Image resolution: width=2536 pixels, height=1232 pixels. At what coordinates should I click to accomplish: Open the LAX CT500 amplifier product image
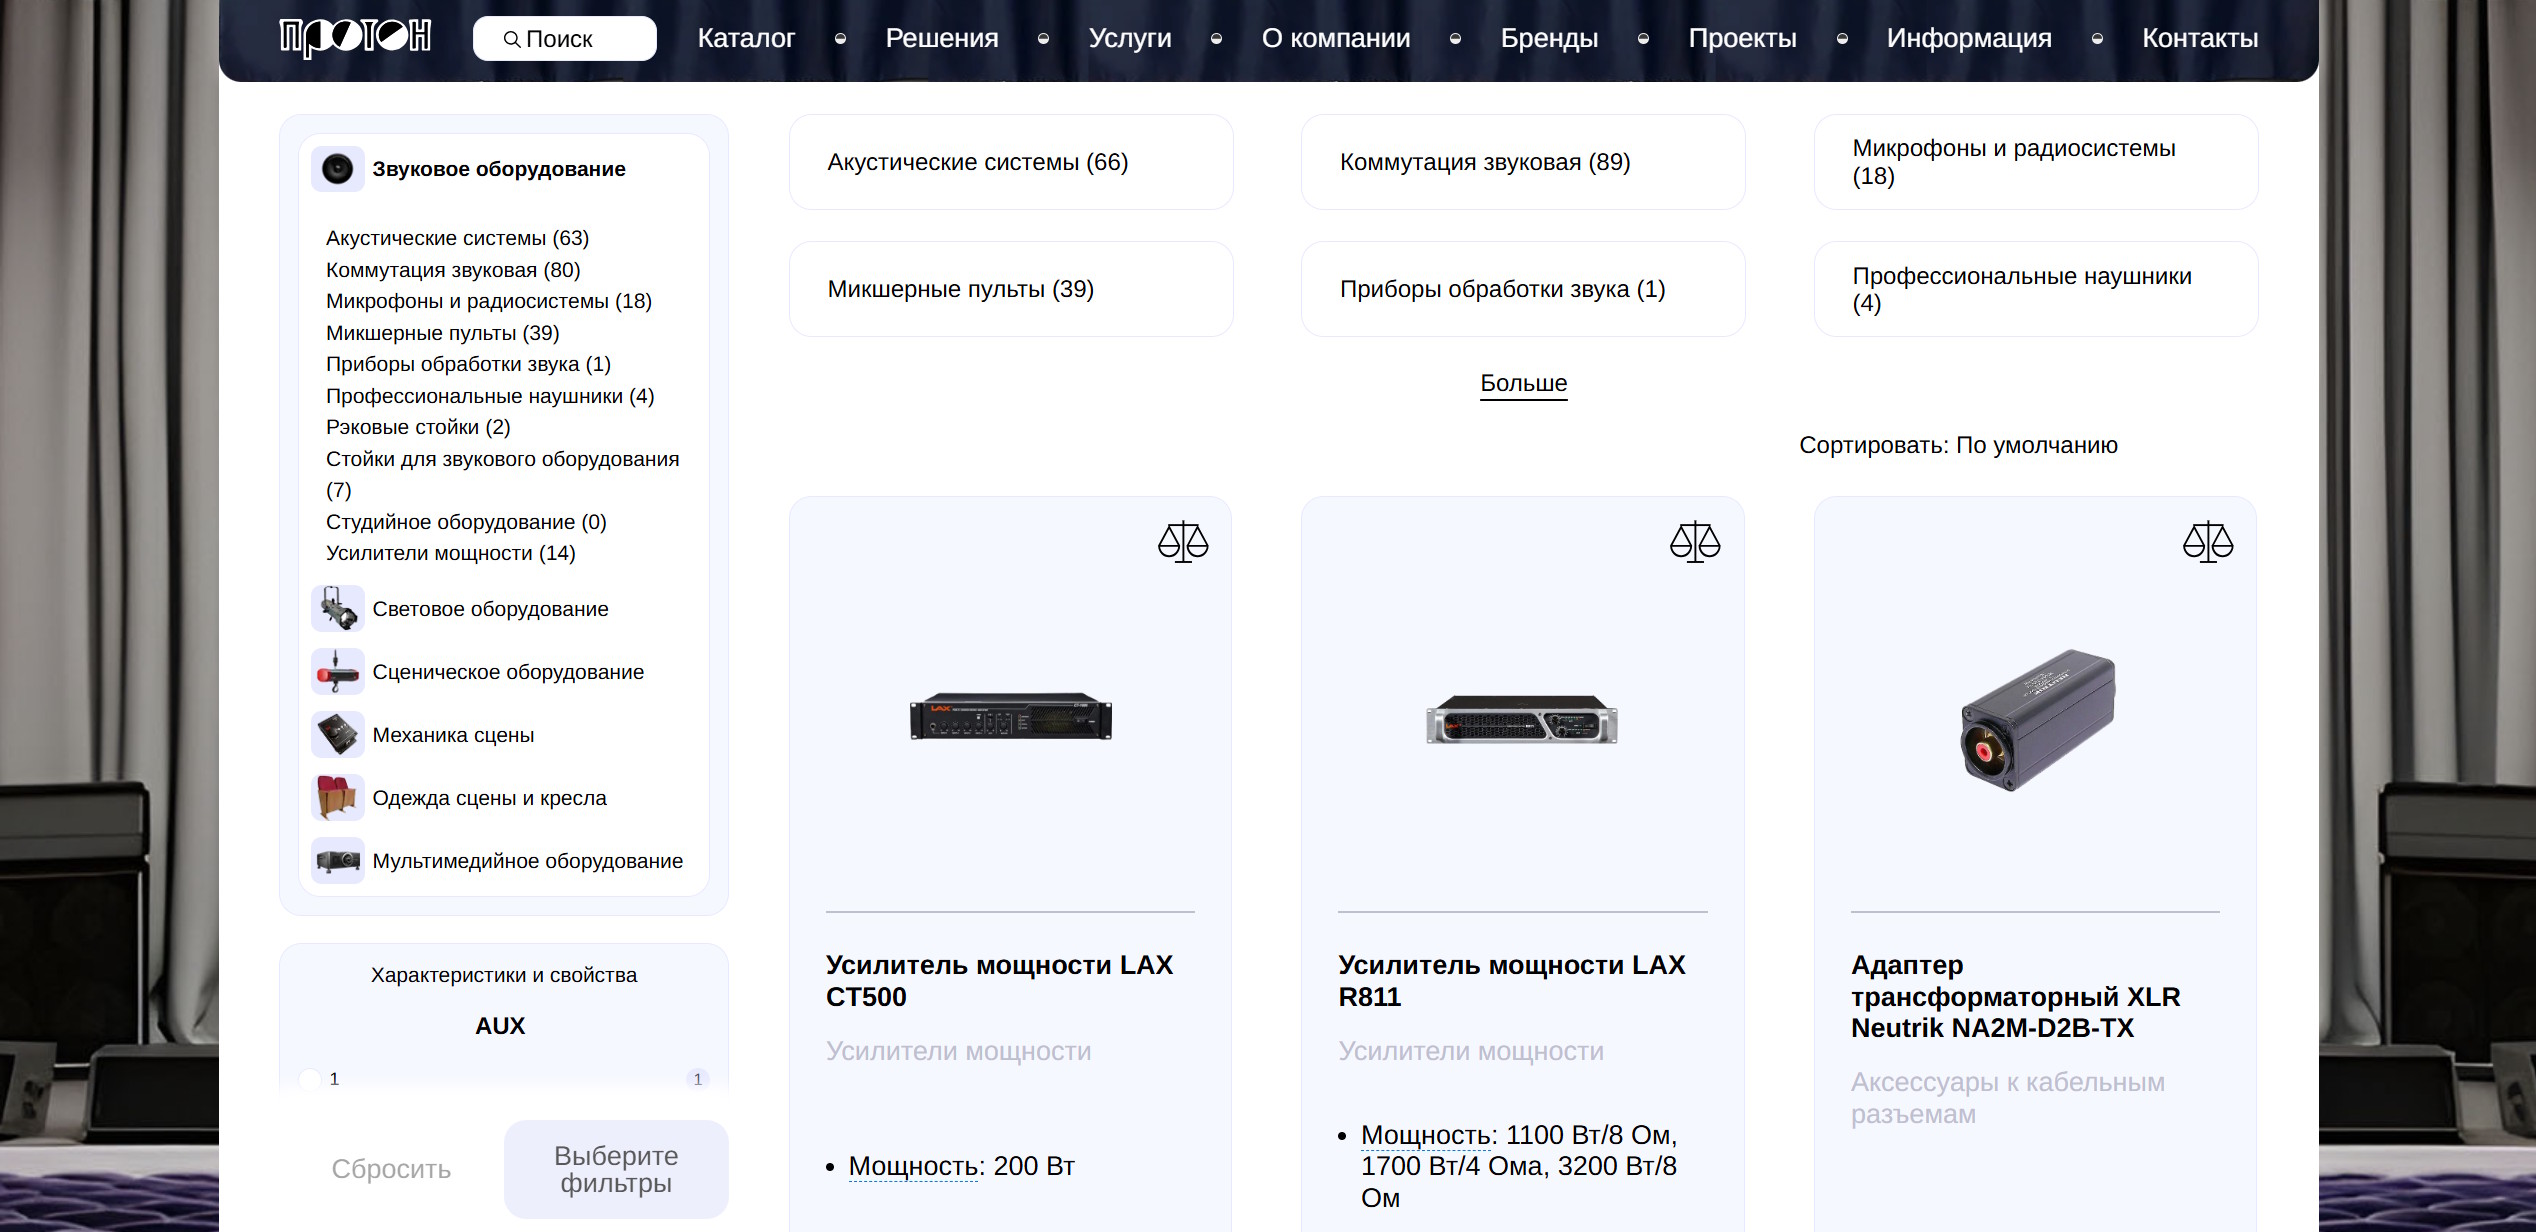pos(1010,716)
